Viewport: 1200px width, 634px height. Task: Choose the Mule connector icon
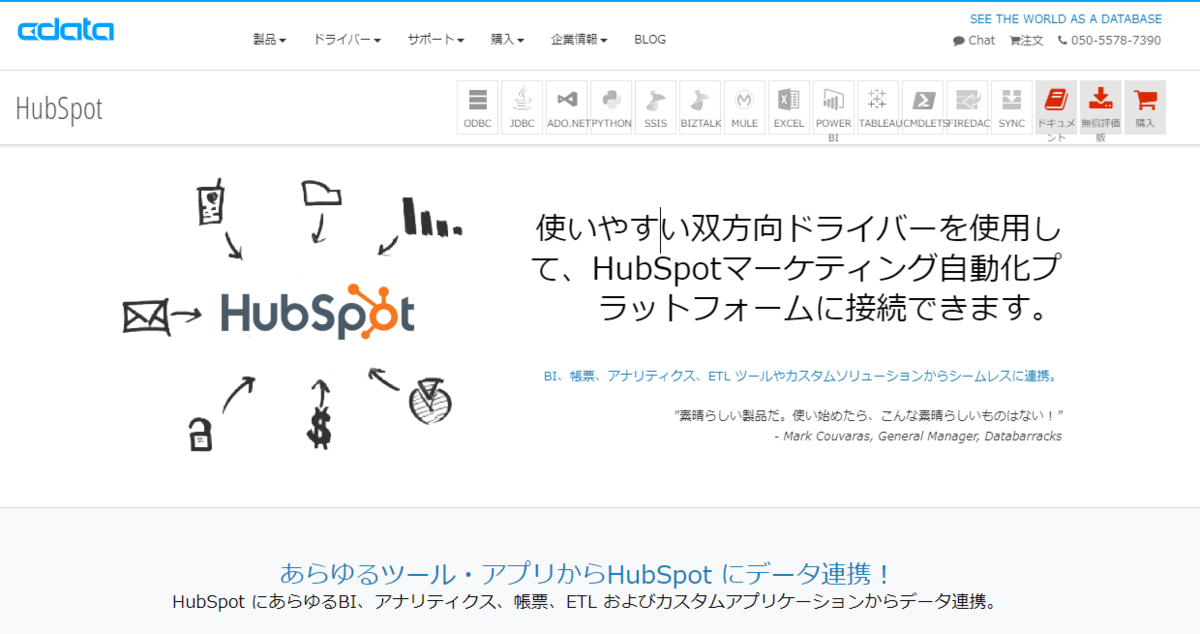(744, 107)
